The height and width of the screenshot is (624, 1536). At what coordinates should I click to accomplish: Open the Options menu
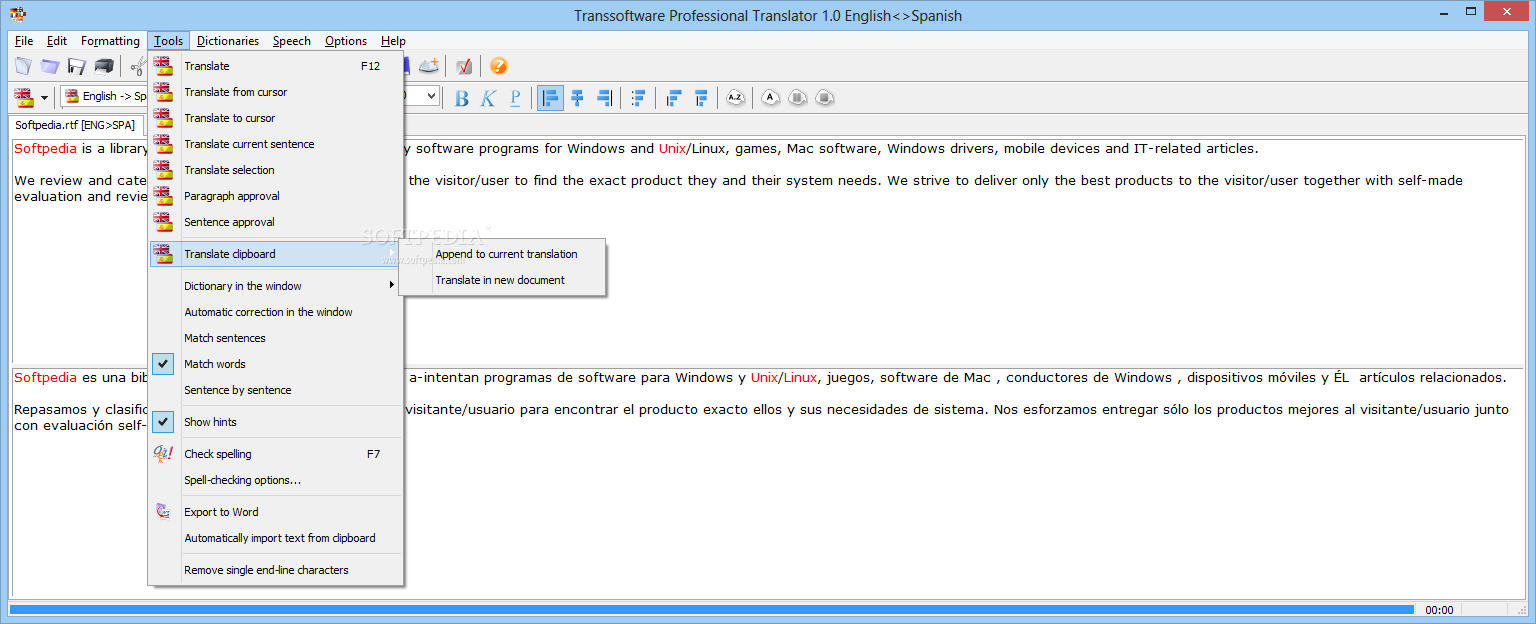[346, 41]
